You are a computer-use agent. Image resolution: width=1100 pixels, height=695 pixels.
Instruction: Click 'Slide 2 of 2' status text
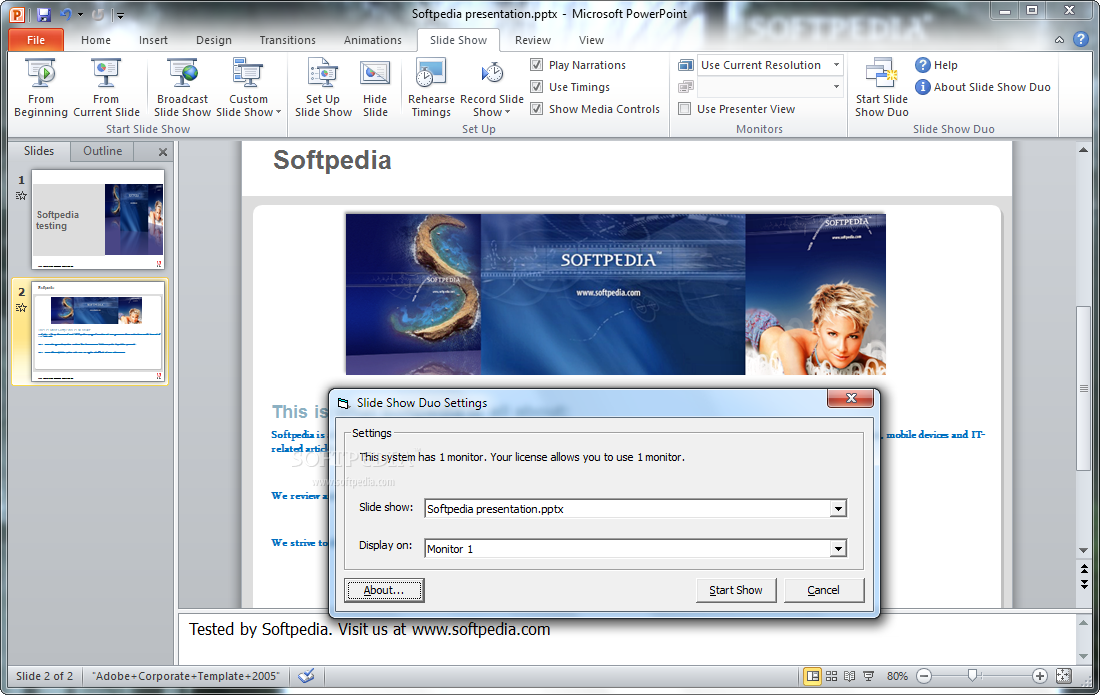(44, 676)
